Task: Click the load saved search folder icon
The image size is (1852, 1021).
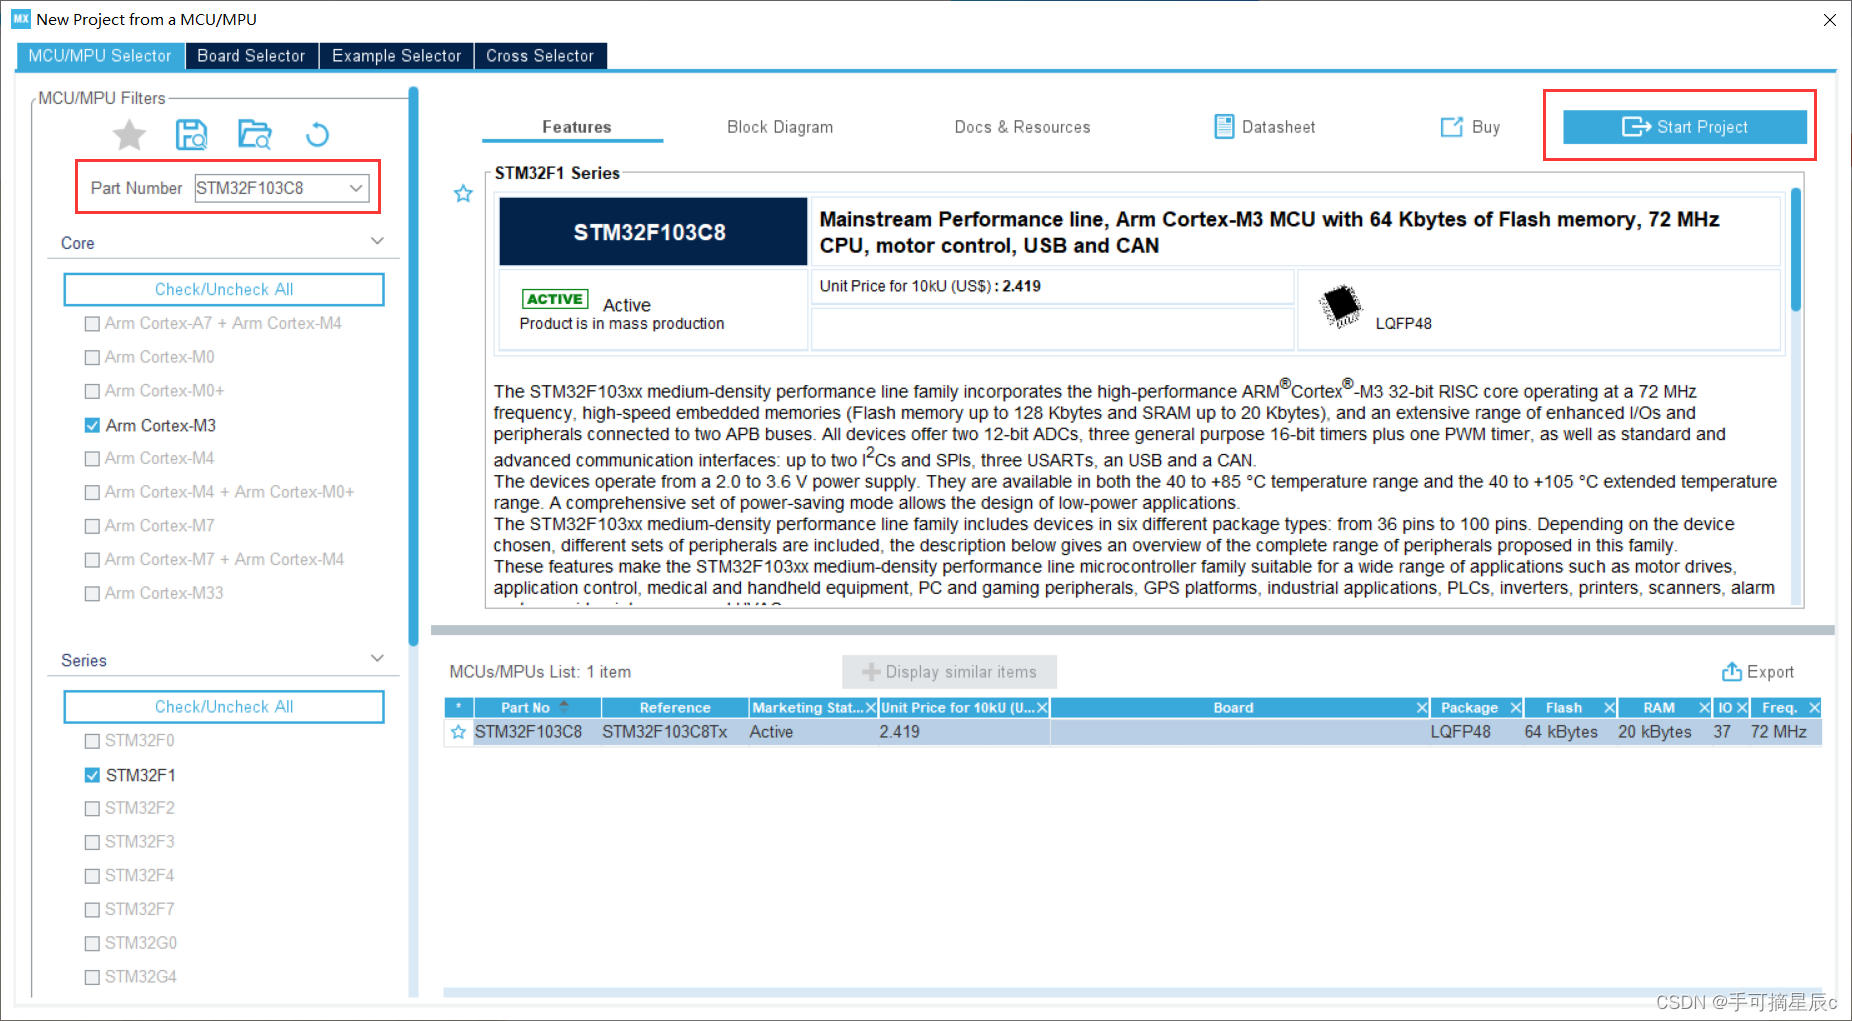Action: point(255,134)
